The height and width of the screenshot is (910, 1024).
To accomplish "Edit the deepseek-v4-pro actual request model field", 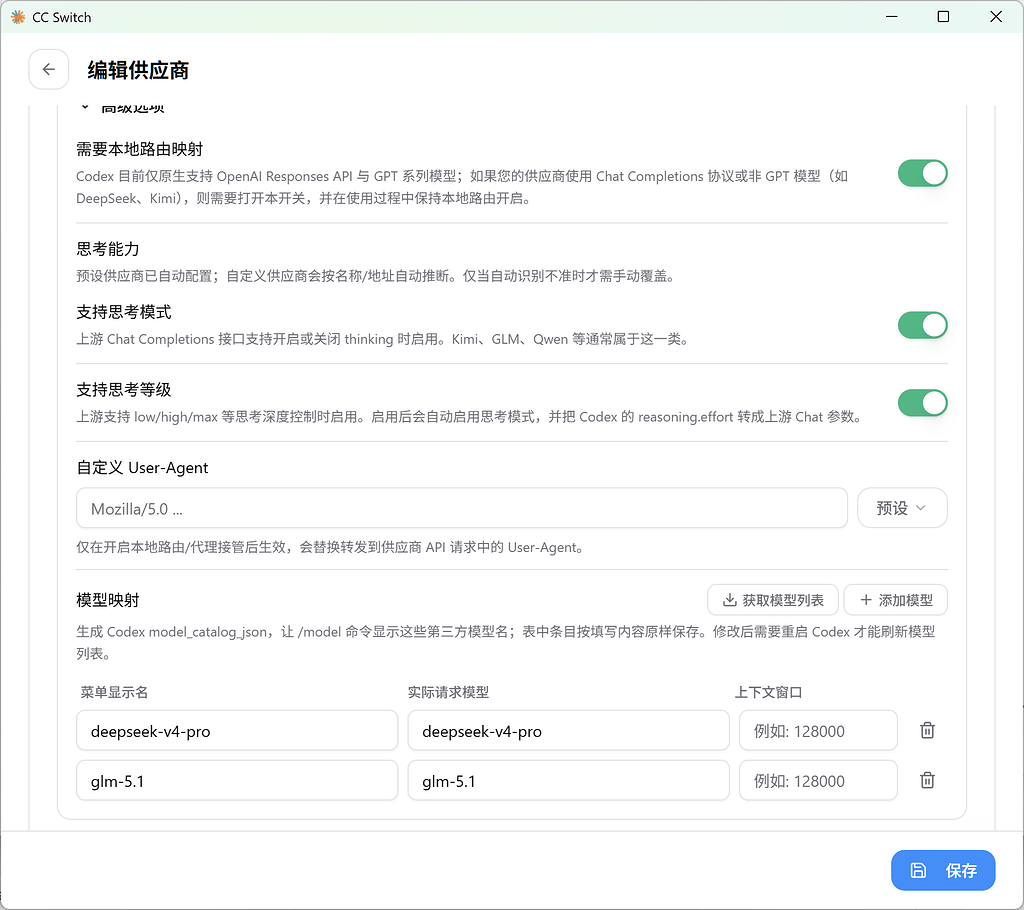I will pos(568,730).
